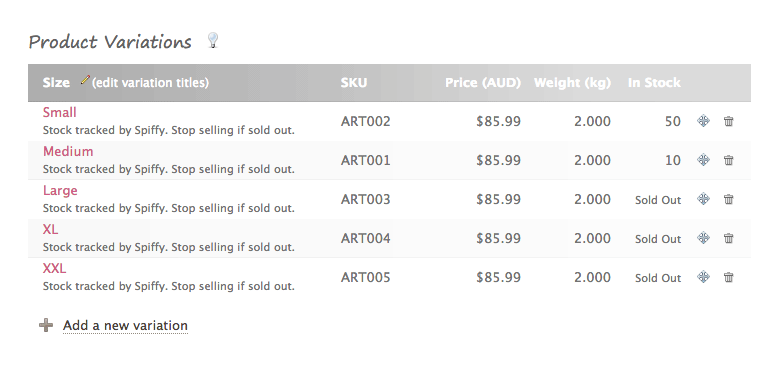The height and width of the screenshot is (374, 779).
Task: Click the stock tracking note under Small
Action: click(168, 130)
